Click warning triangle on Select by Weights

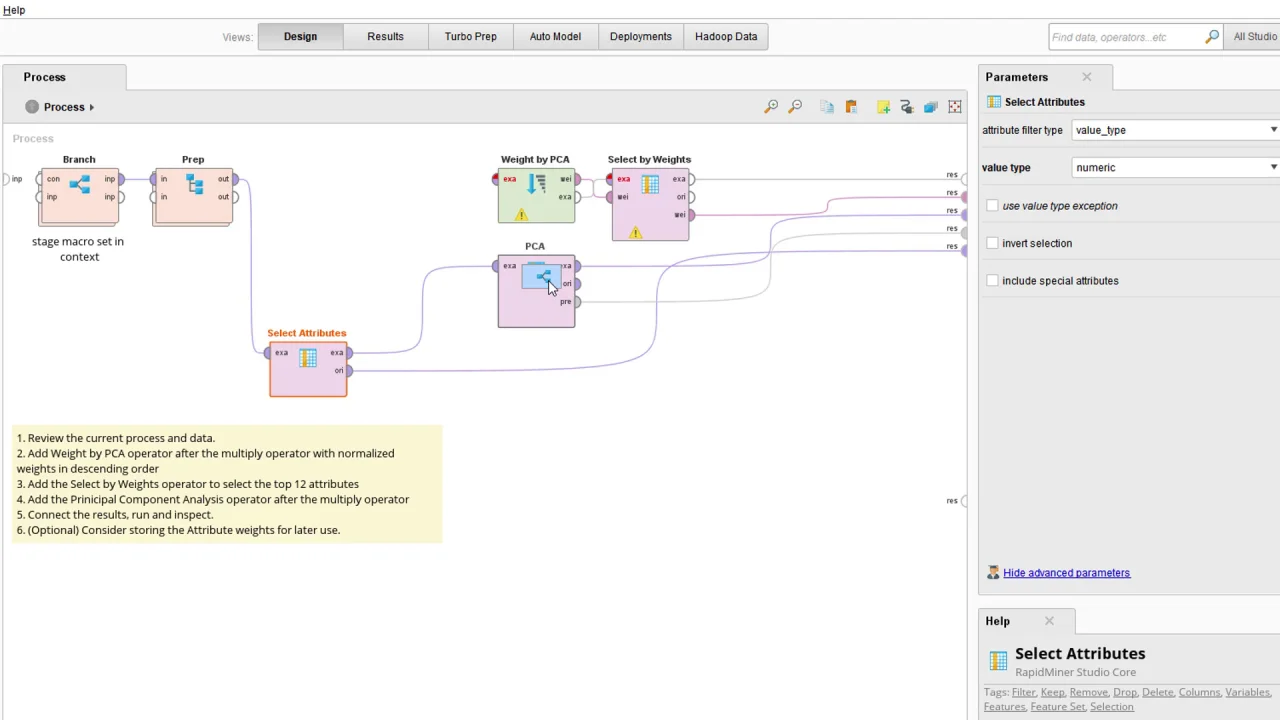pos(635,233)
